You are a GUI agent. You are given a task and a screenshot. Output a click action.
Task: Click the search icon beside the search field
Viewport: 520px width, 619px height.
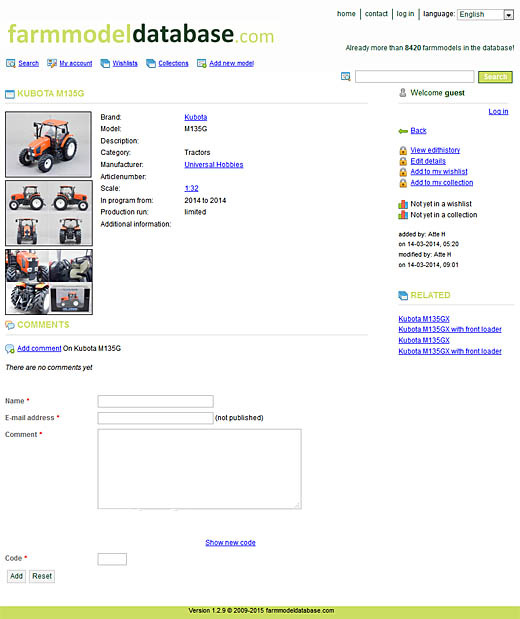[345, 77]
